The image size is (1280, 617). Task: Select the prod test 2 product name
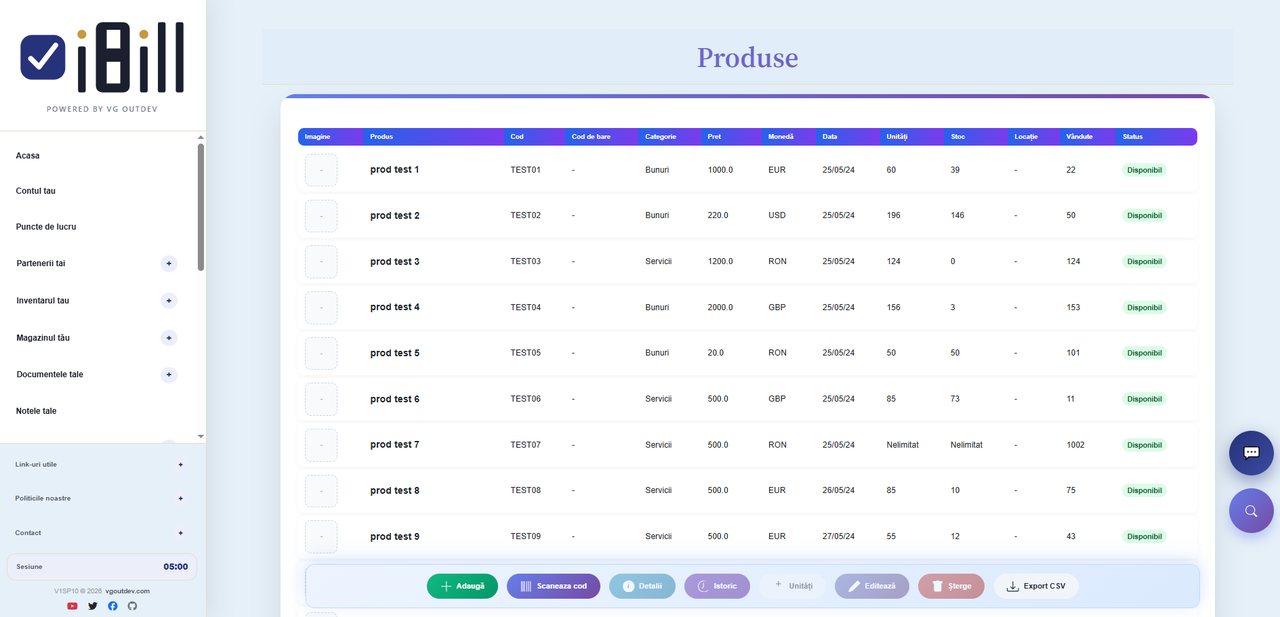(x=395, y=216)
